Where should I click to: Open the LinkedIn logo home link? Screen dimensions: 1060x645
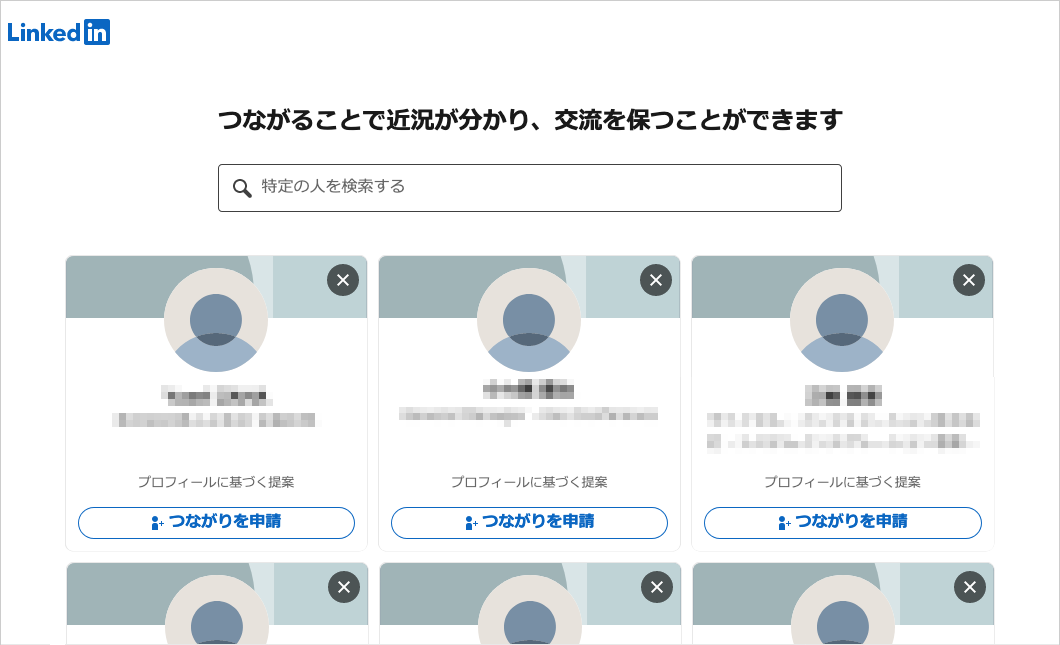pos(59,32)
